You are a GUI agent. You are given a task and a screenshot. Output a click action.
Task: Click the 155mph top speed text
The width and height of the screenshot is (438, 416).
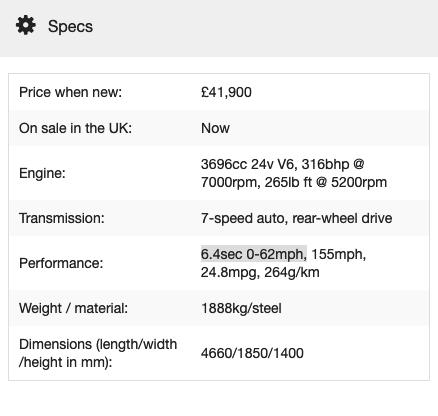339,254
